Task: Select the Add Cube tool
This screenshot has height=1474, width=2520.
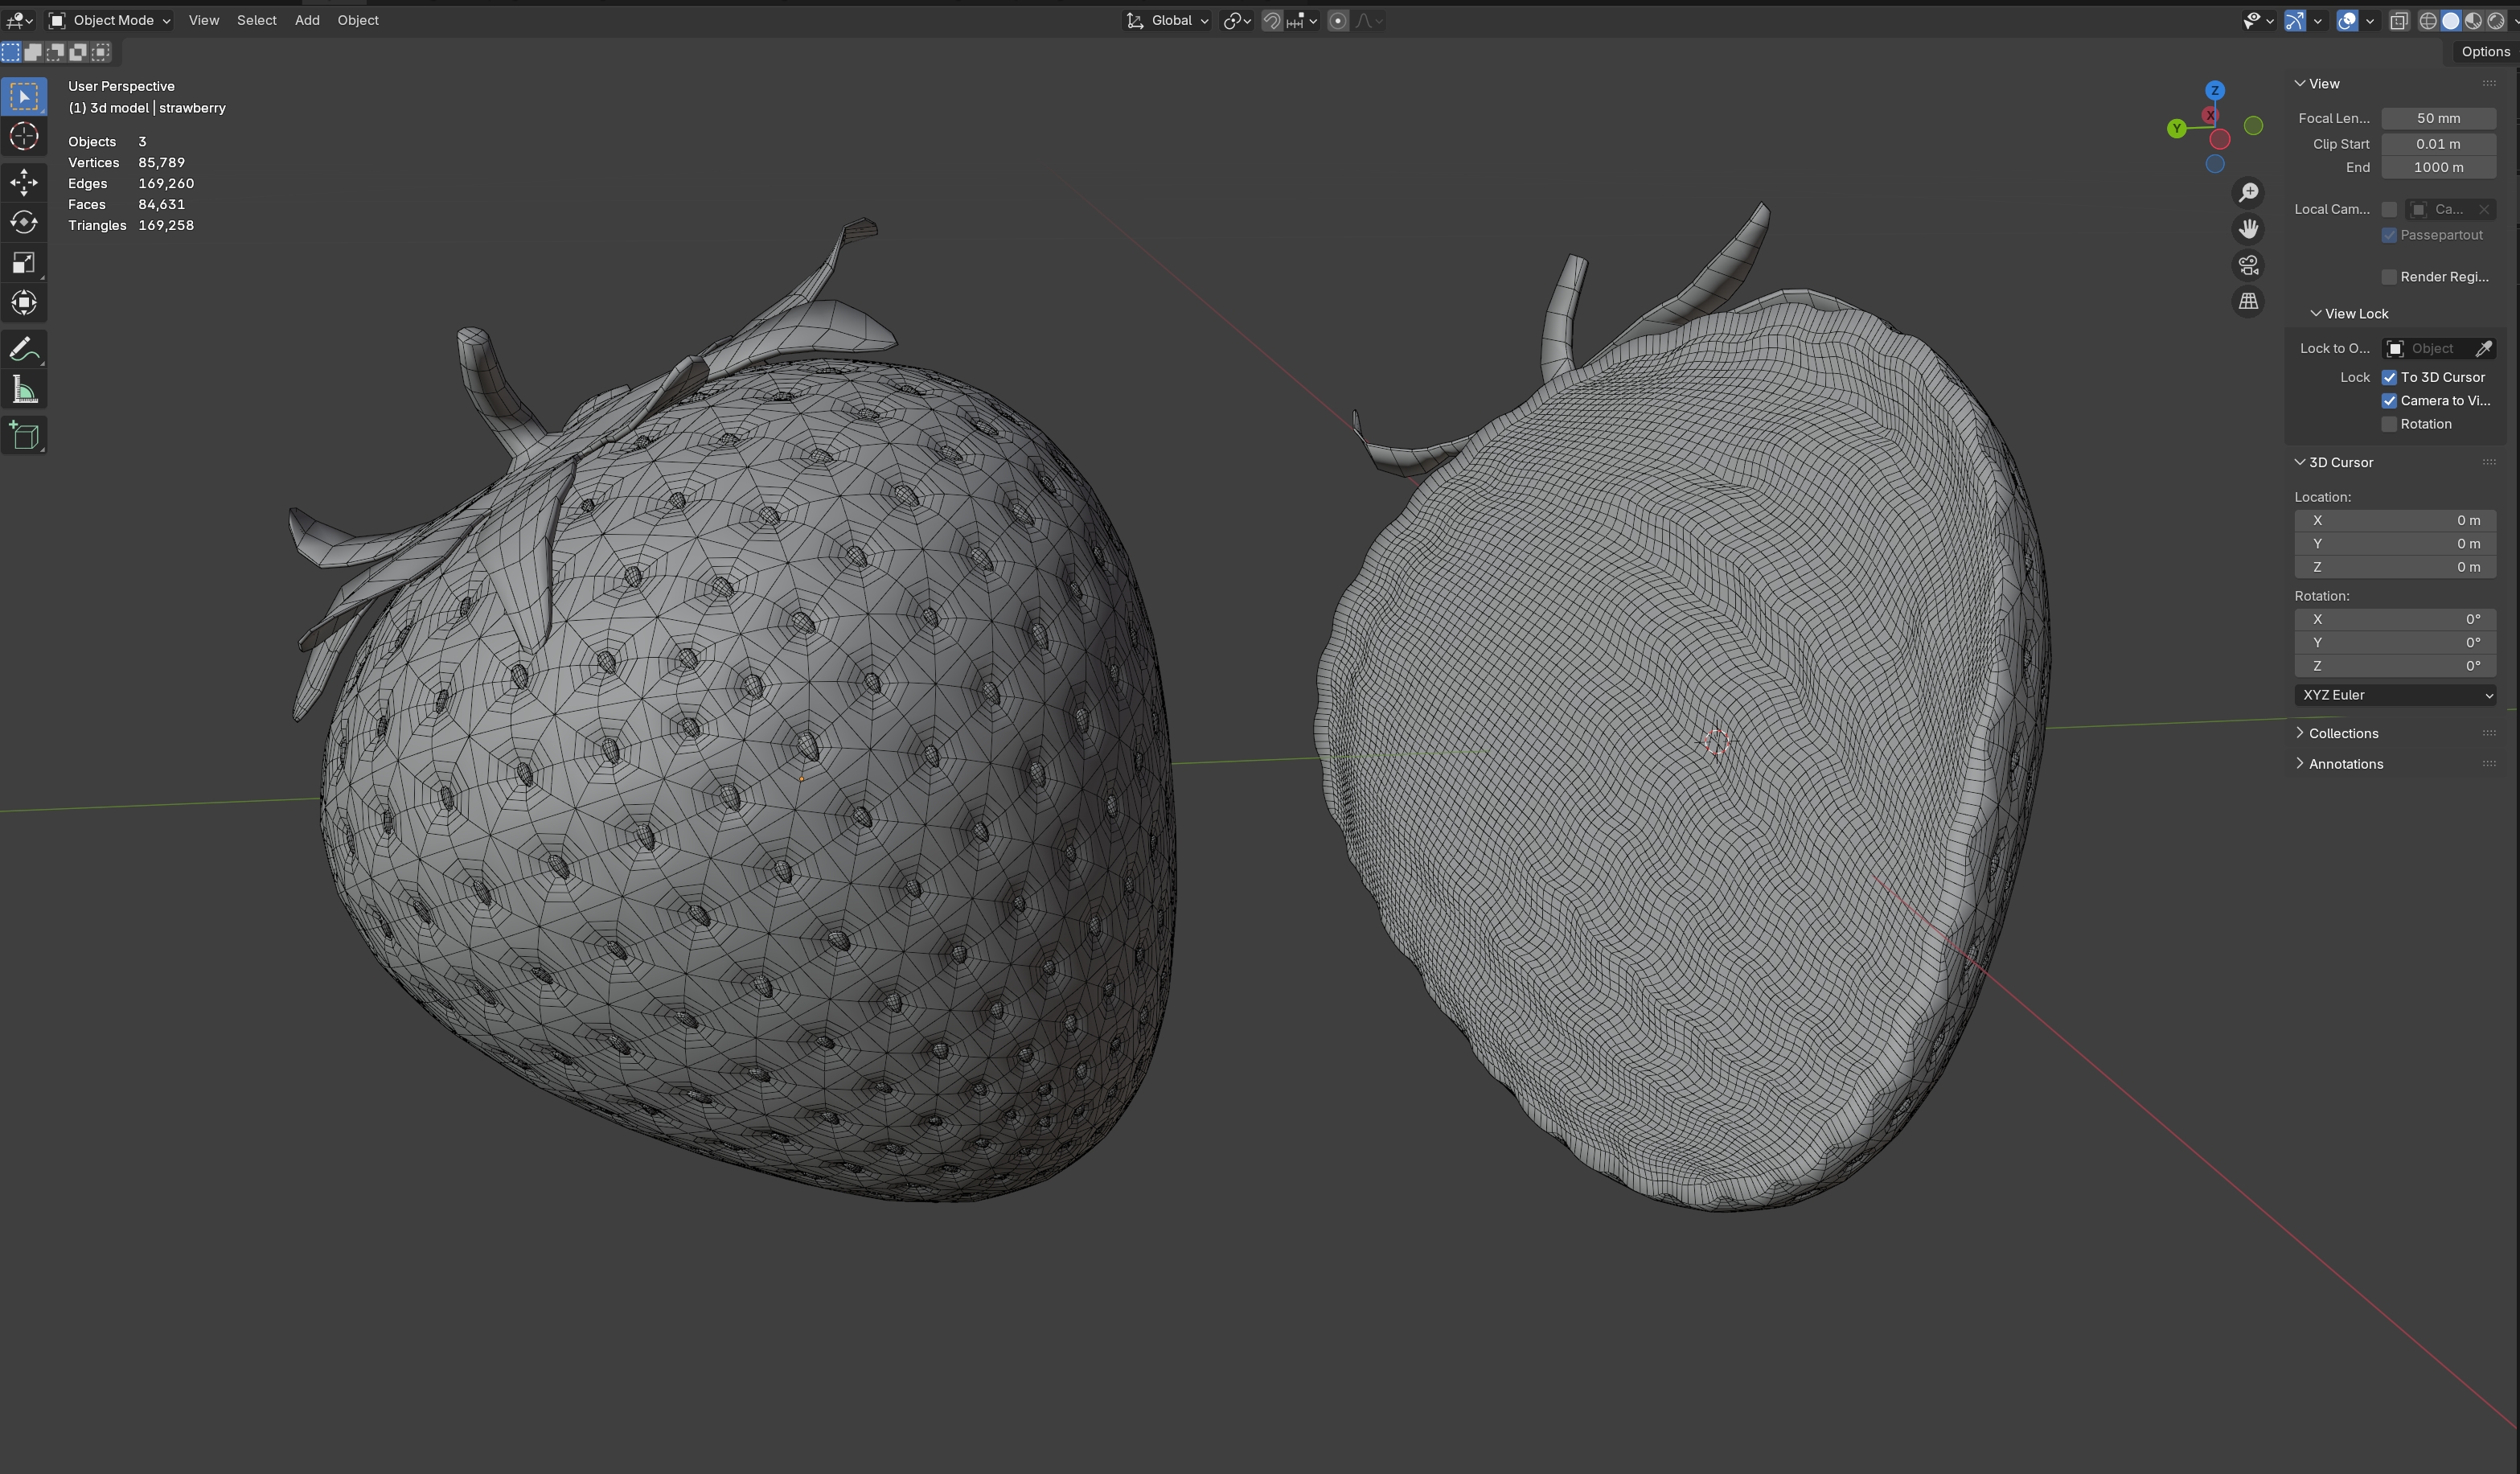Action: 24,436
